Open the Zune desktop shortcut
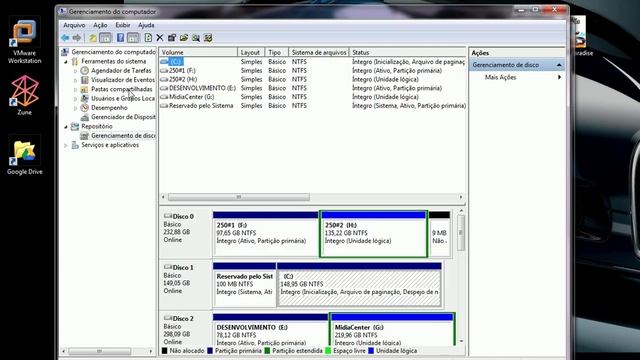This screenshot has width=640, height=360. pyautogui.click(x=24, y=95)
